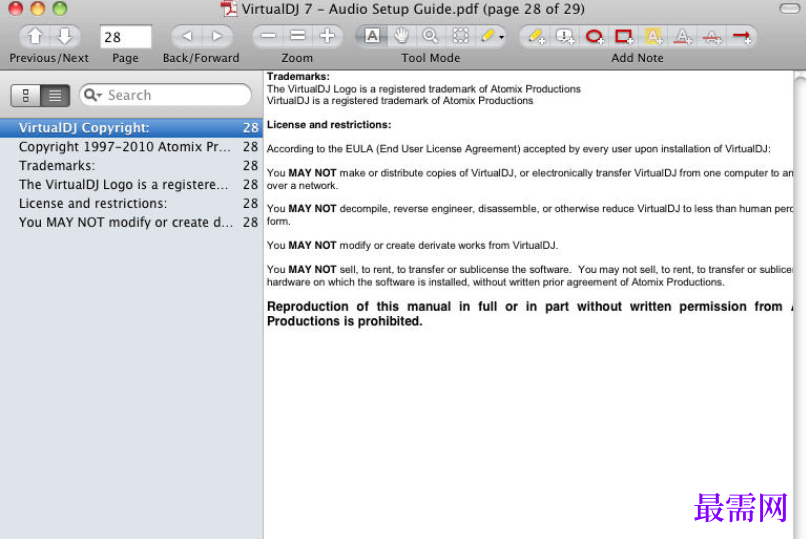Add a red line note
This screenshot has height=539, width=806.
(x=742, y=36)
